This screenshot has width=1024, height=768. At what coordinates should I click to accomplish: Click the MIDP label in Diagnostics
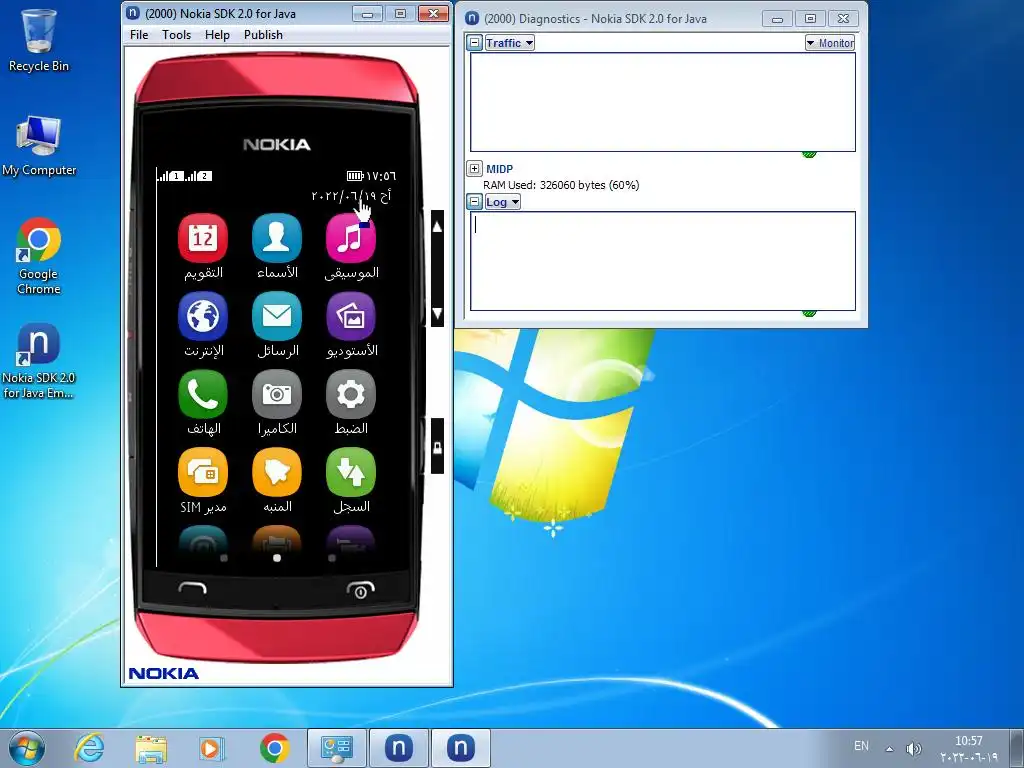point(500,168)
